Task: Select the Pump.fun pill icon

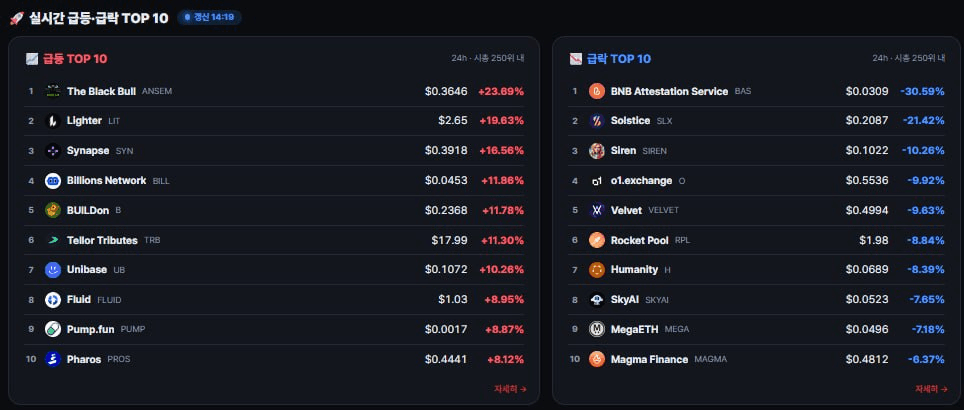Action: (53, 329)
